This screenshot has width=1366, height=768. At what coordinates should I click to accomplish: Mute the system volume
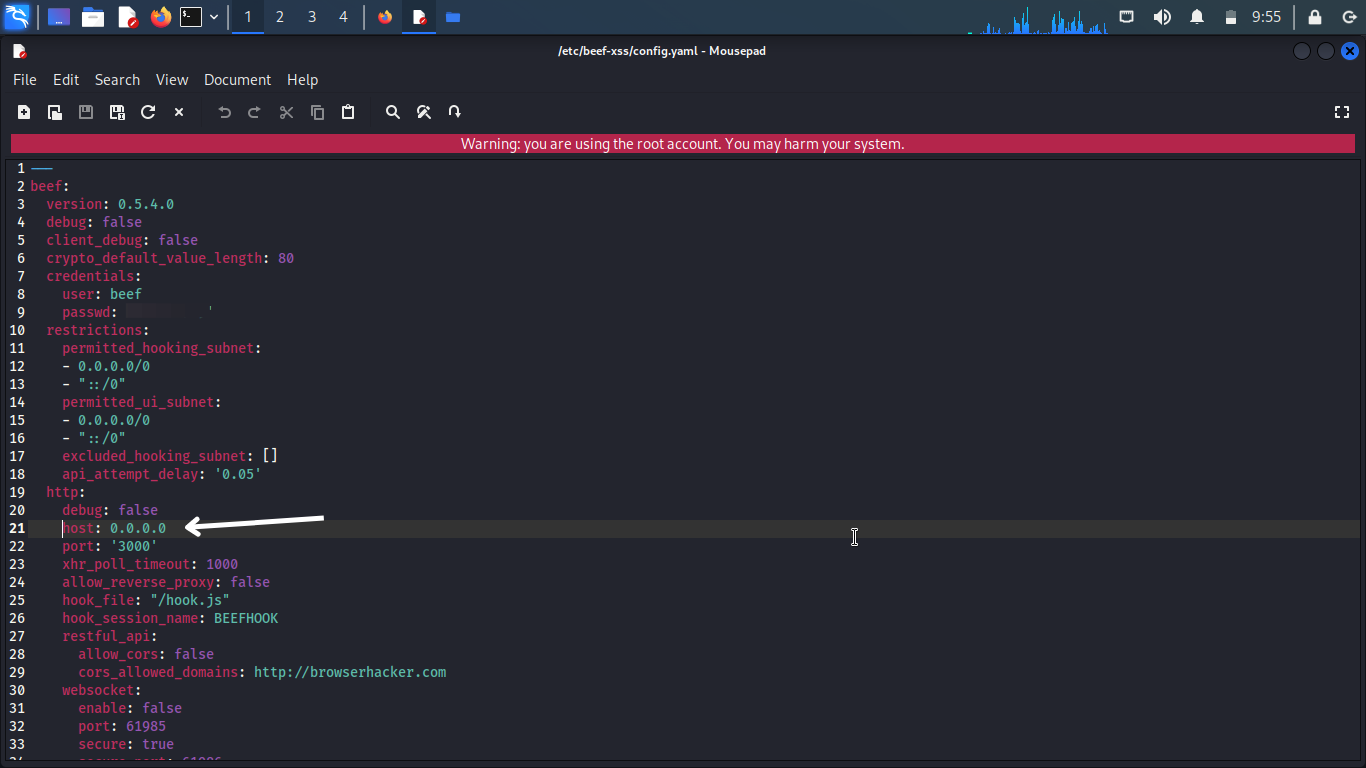[x=1162, y=16]
